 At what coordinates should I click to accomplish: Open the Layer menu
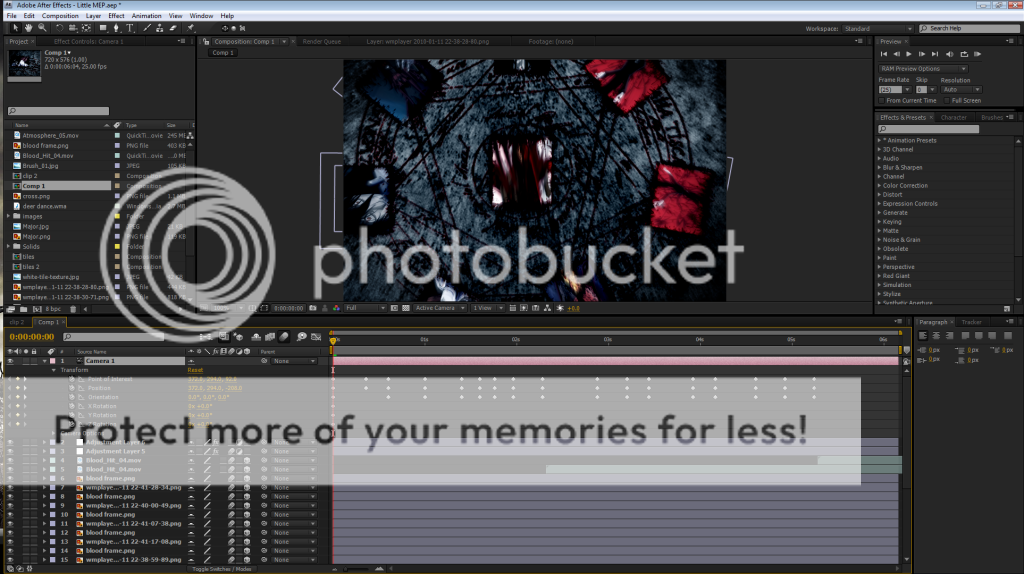[93, 16]
